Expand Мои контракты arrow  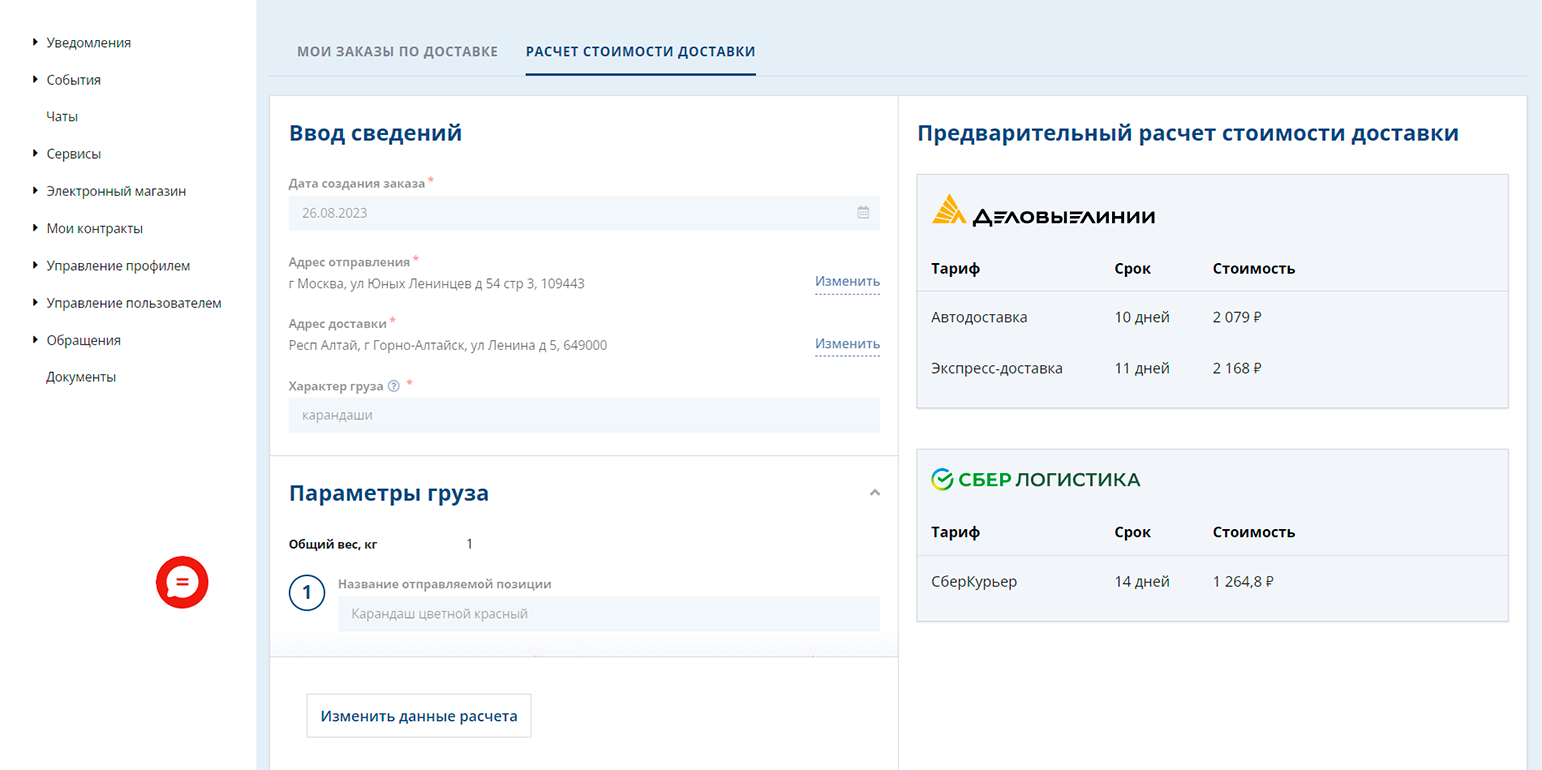[x=35, y=228]
